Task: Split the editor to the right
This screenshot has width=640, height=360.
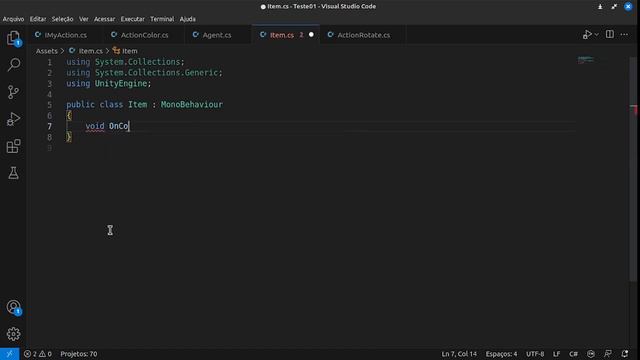Action: tap(609, 35)
